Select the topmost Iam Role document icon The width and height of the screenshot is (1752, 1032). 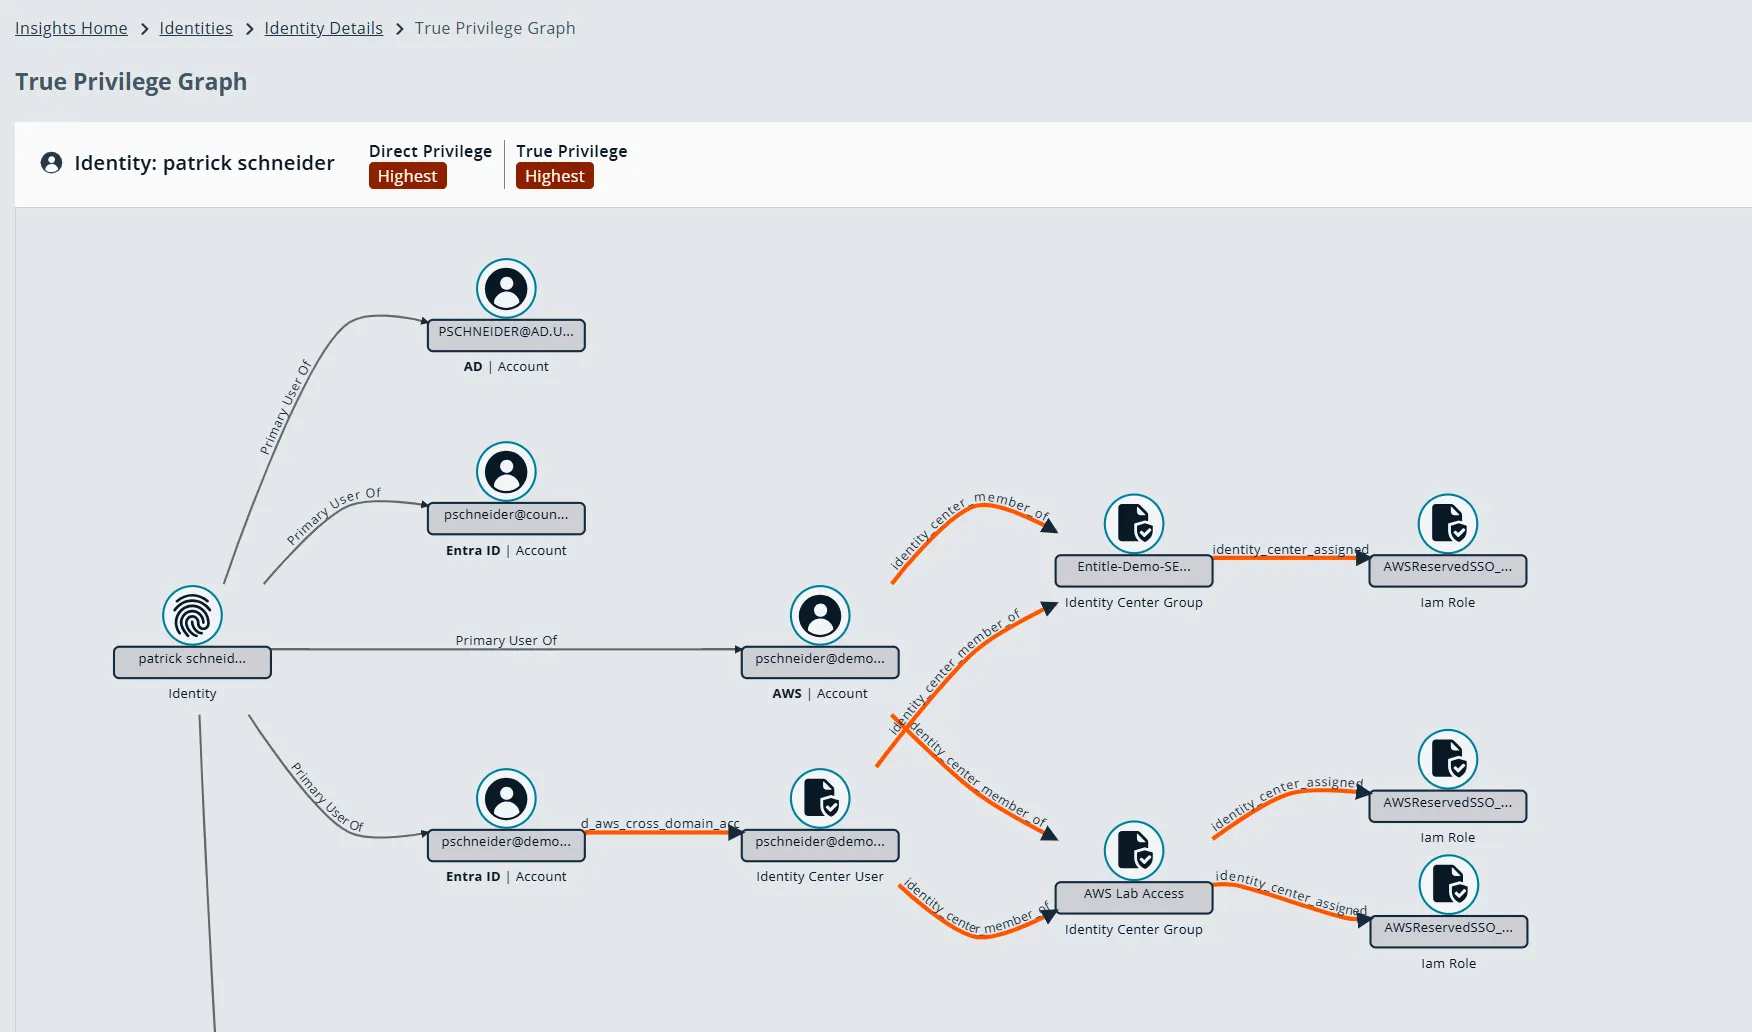point(1448,524)
